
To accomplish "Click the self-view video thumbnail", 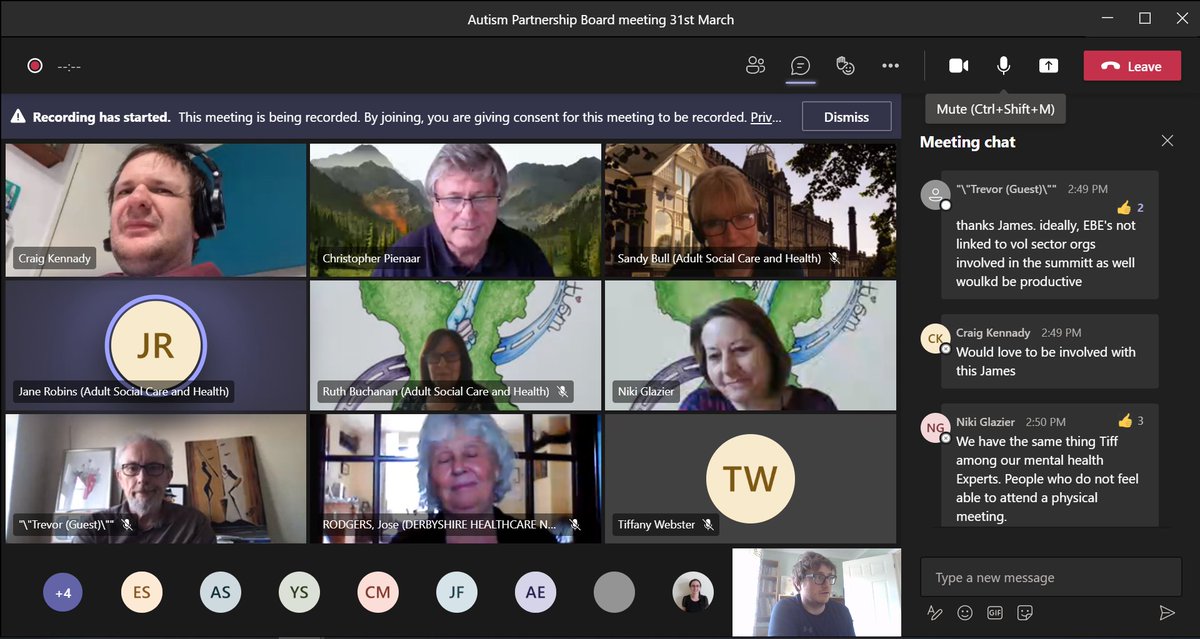I will point(816,592).
